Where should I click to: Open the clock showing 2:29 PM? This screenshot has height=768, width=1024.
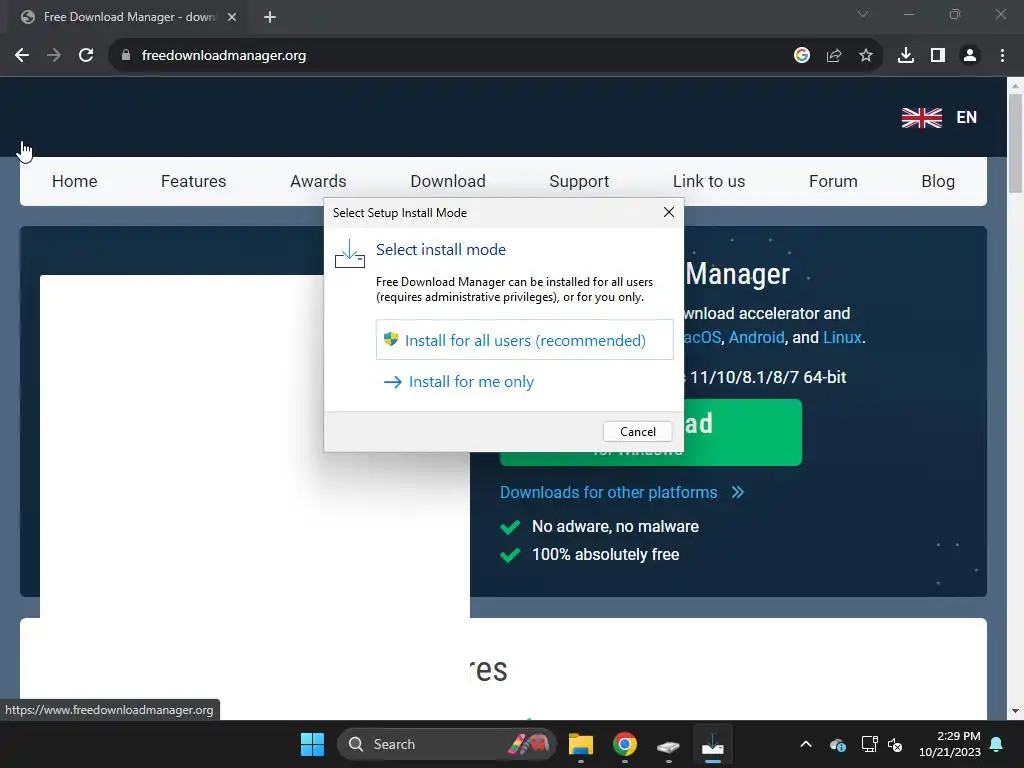point(950,744)
